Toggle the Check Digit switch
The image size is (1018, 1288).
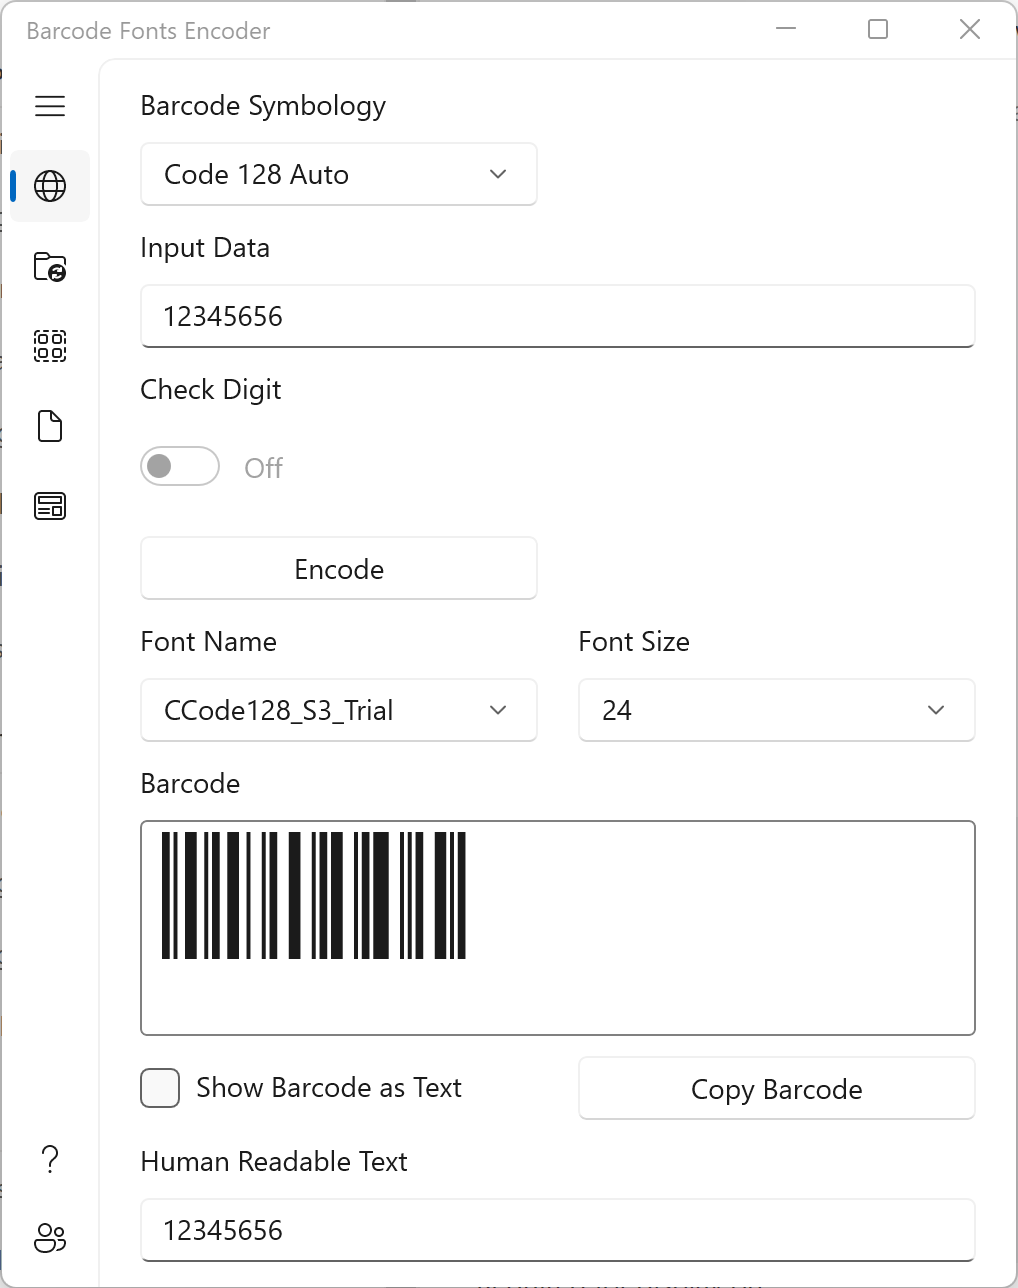click(x=180, y=466)
